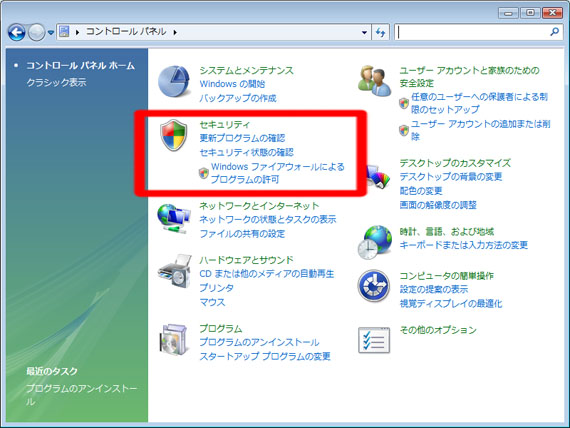Open the address bar history dropdown

[364, 32]
